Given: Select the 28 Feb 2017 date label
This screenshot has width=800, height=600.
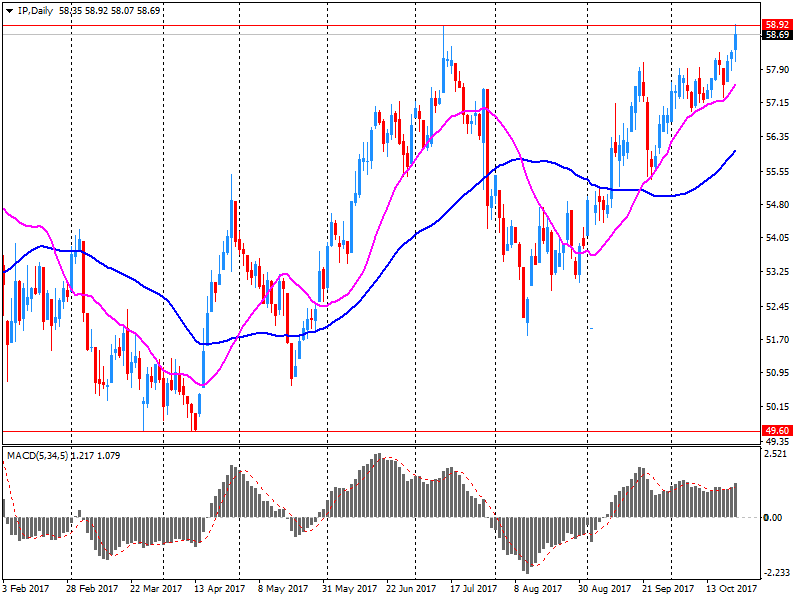Looking at the screenshot, I should [92, 589].
